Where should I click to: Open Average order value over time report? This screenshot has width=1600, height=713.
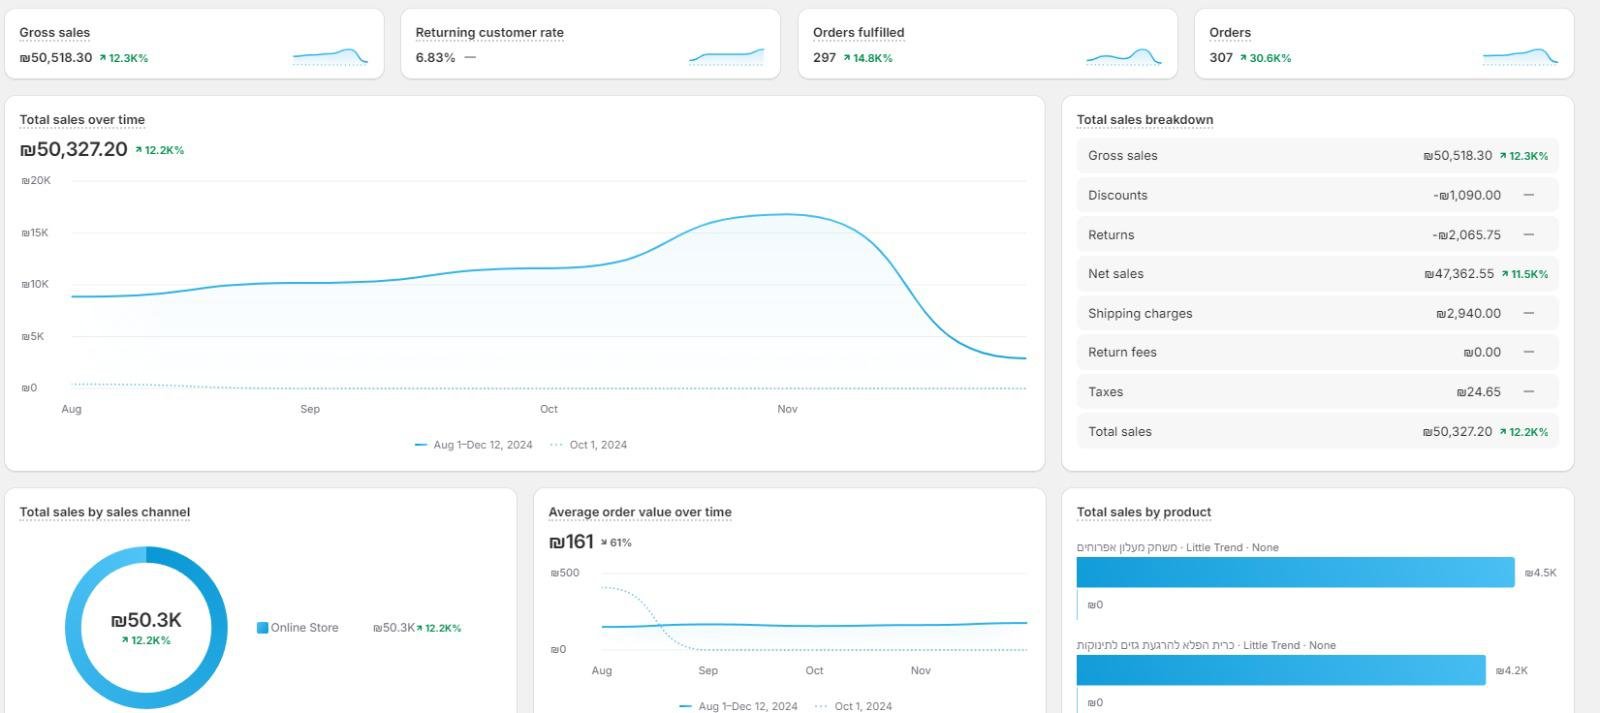pos(639,512)
